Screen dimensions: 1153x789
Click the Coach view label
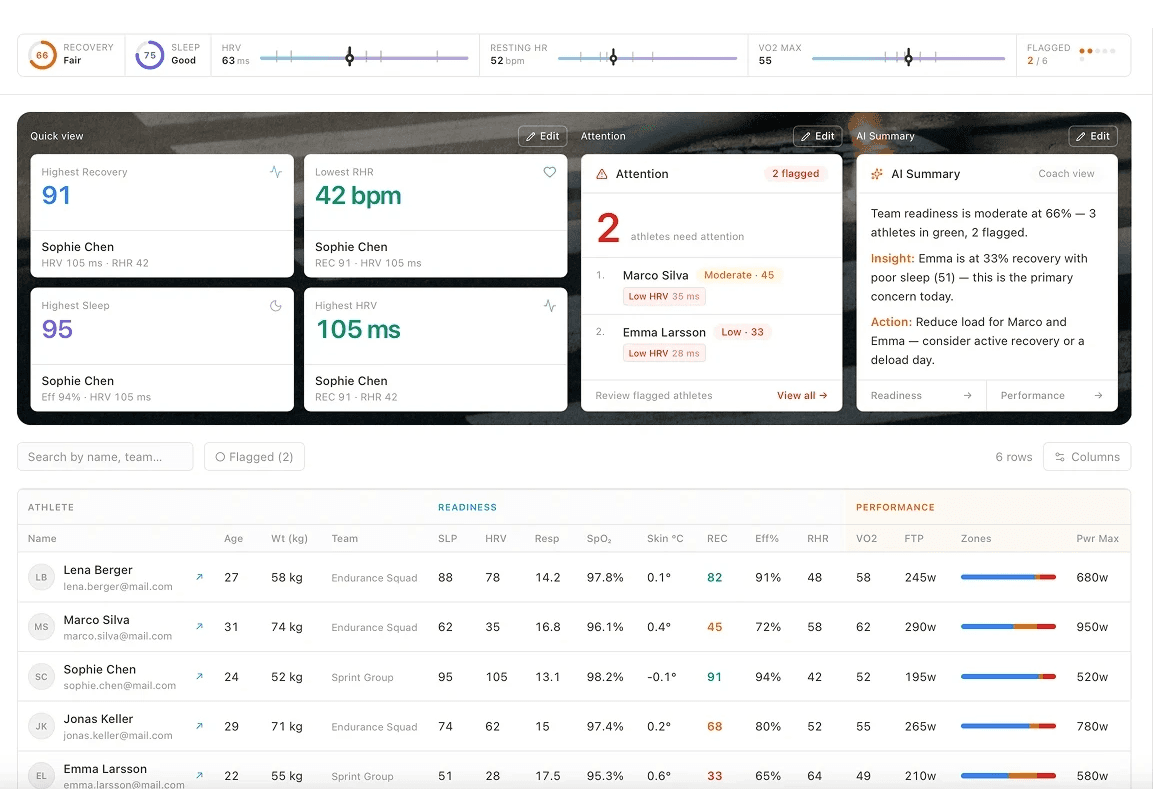[x=1066, y=174]
